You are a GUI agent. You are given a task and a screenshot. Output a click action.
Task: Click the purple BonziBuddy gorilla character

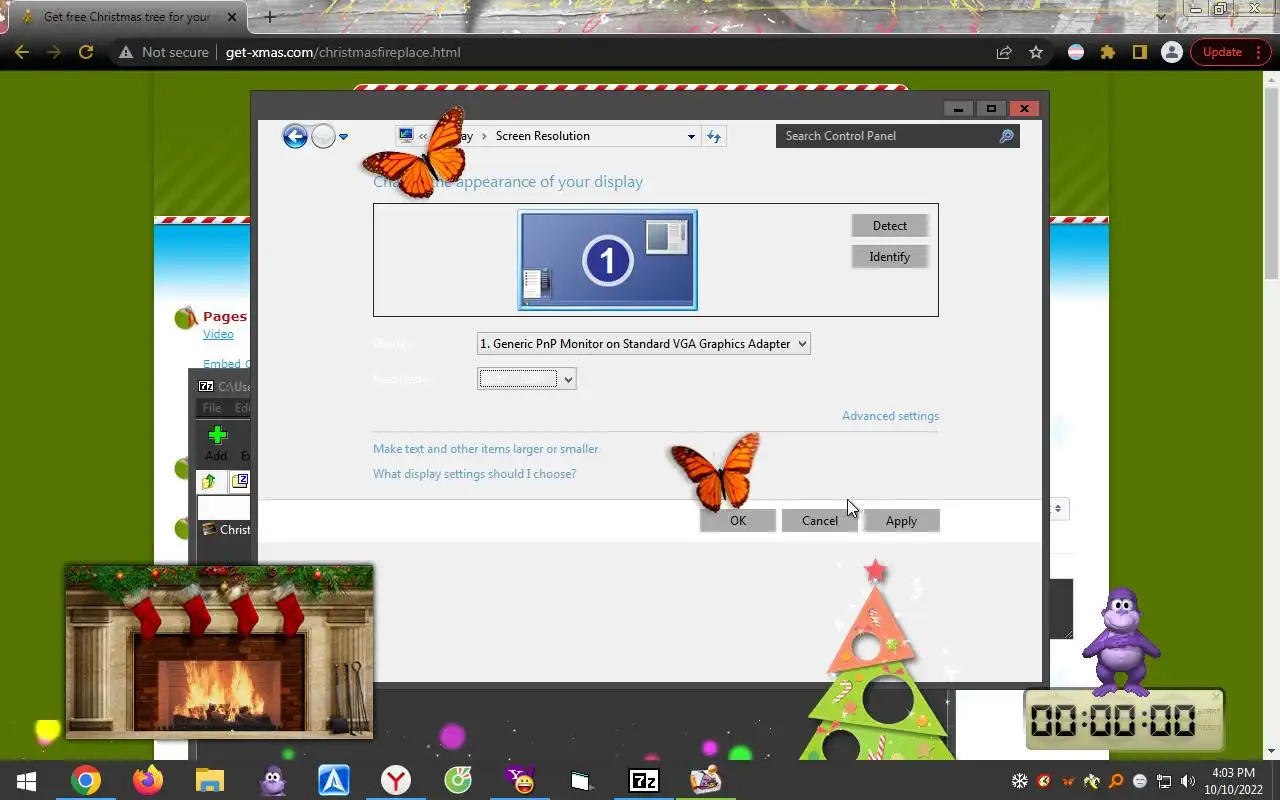1121,641
